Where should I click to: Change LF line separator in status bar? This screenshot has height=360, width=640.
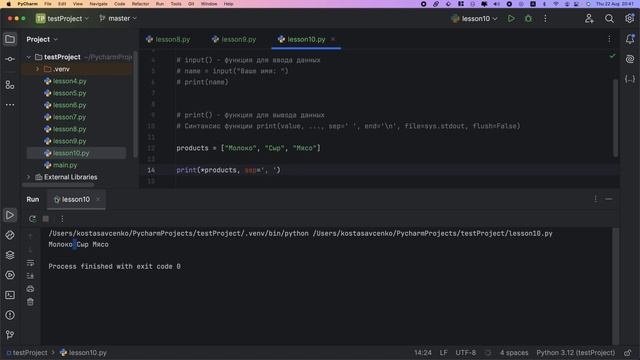(444, 353)
